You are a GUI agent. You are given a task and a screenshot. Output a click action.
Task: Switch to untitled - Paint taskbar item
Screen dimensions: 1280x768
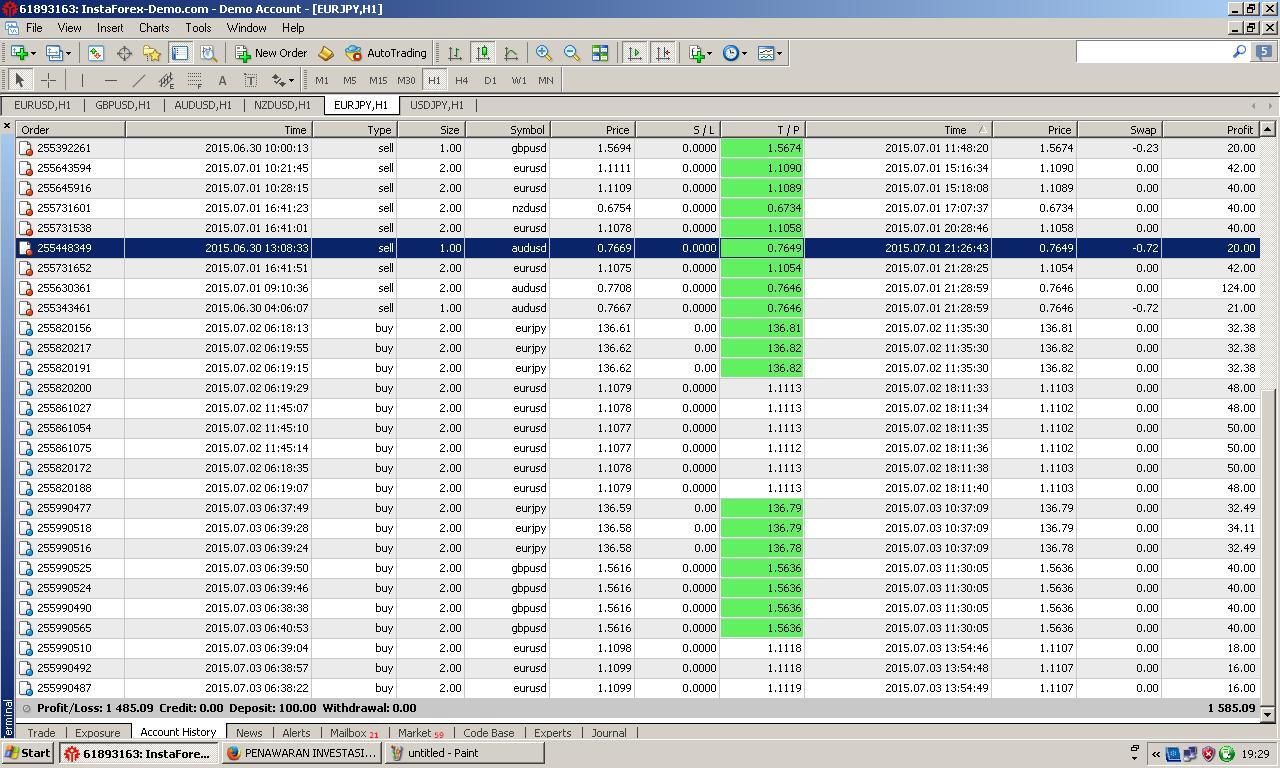(465, 753)
